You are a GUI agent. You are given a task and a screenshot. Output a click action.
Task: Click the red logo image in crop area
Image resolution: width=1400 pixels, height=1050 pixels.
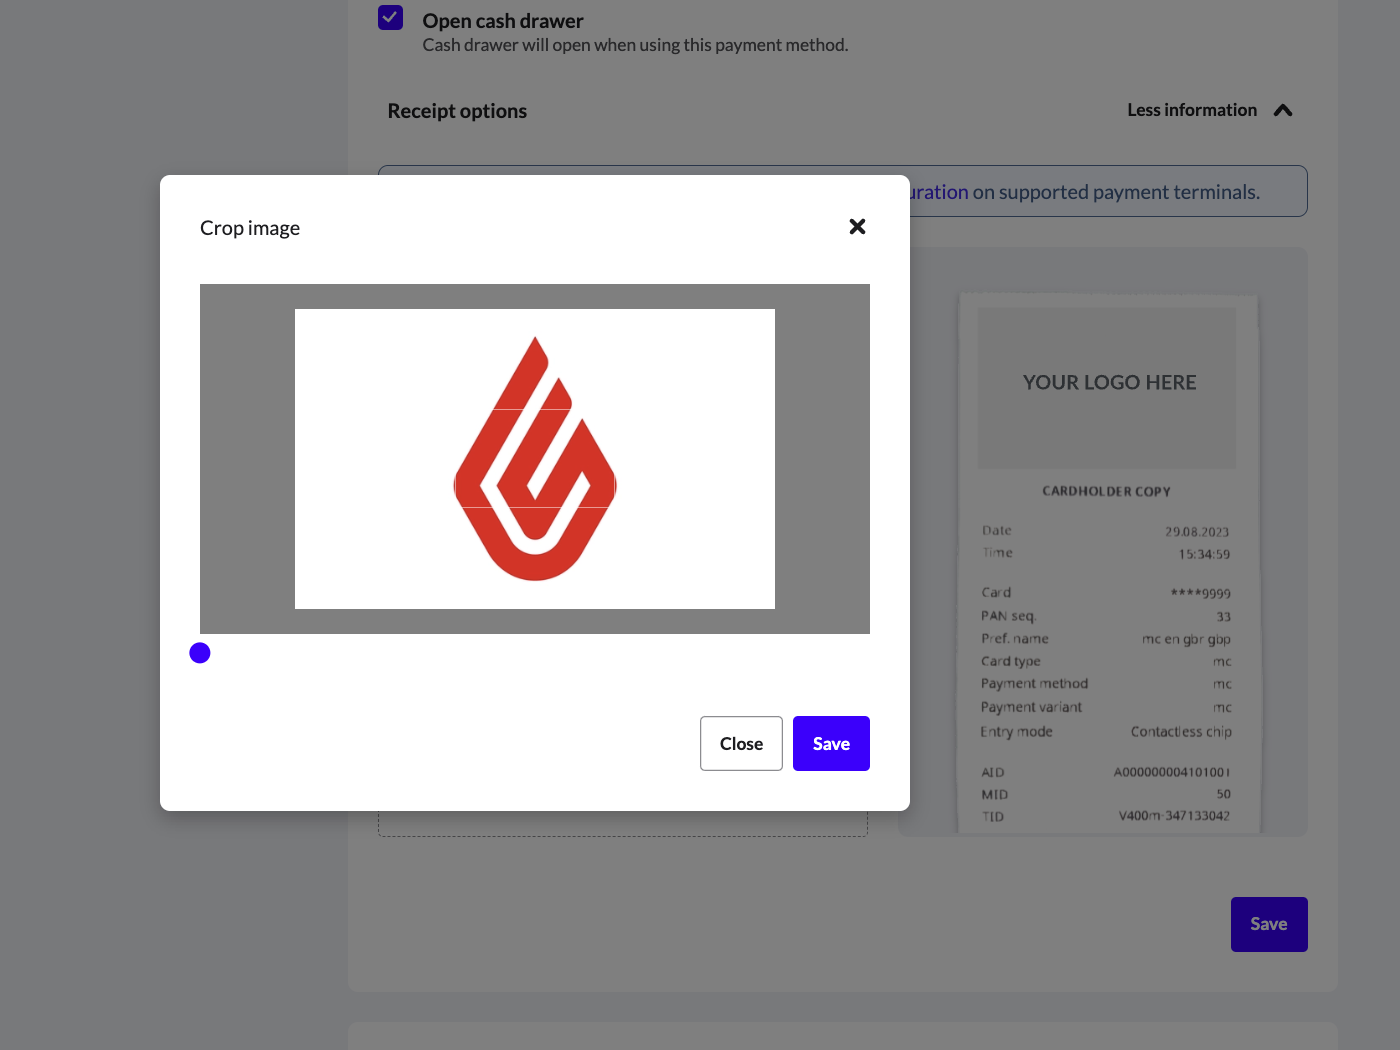coord(535,458)
